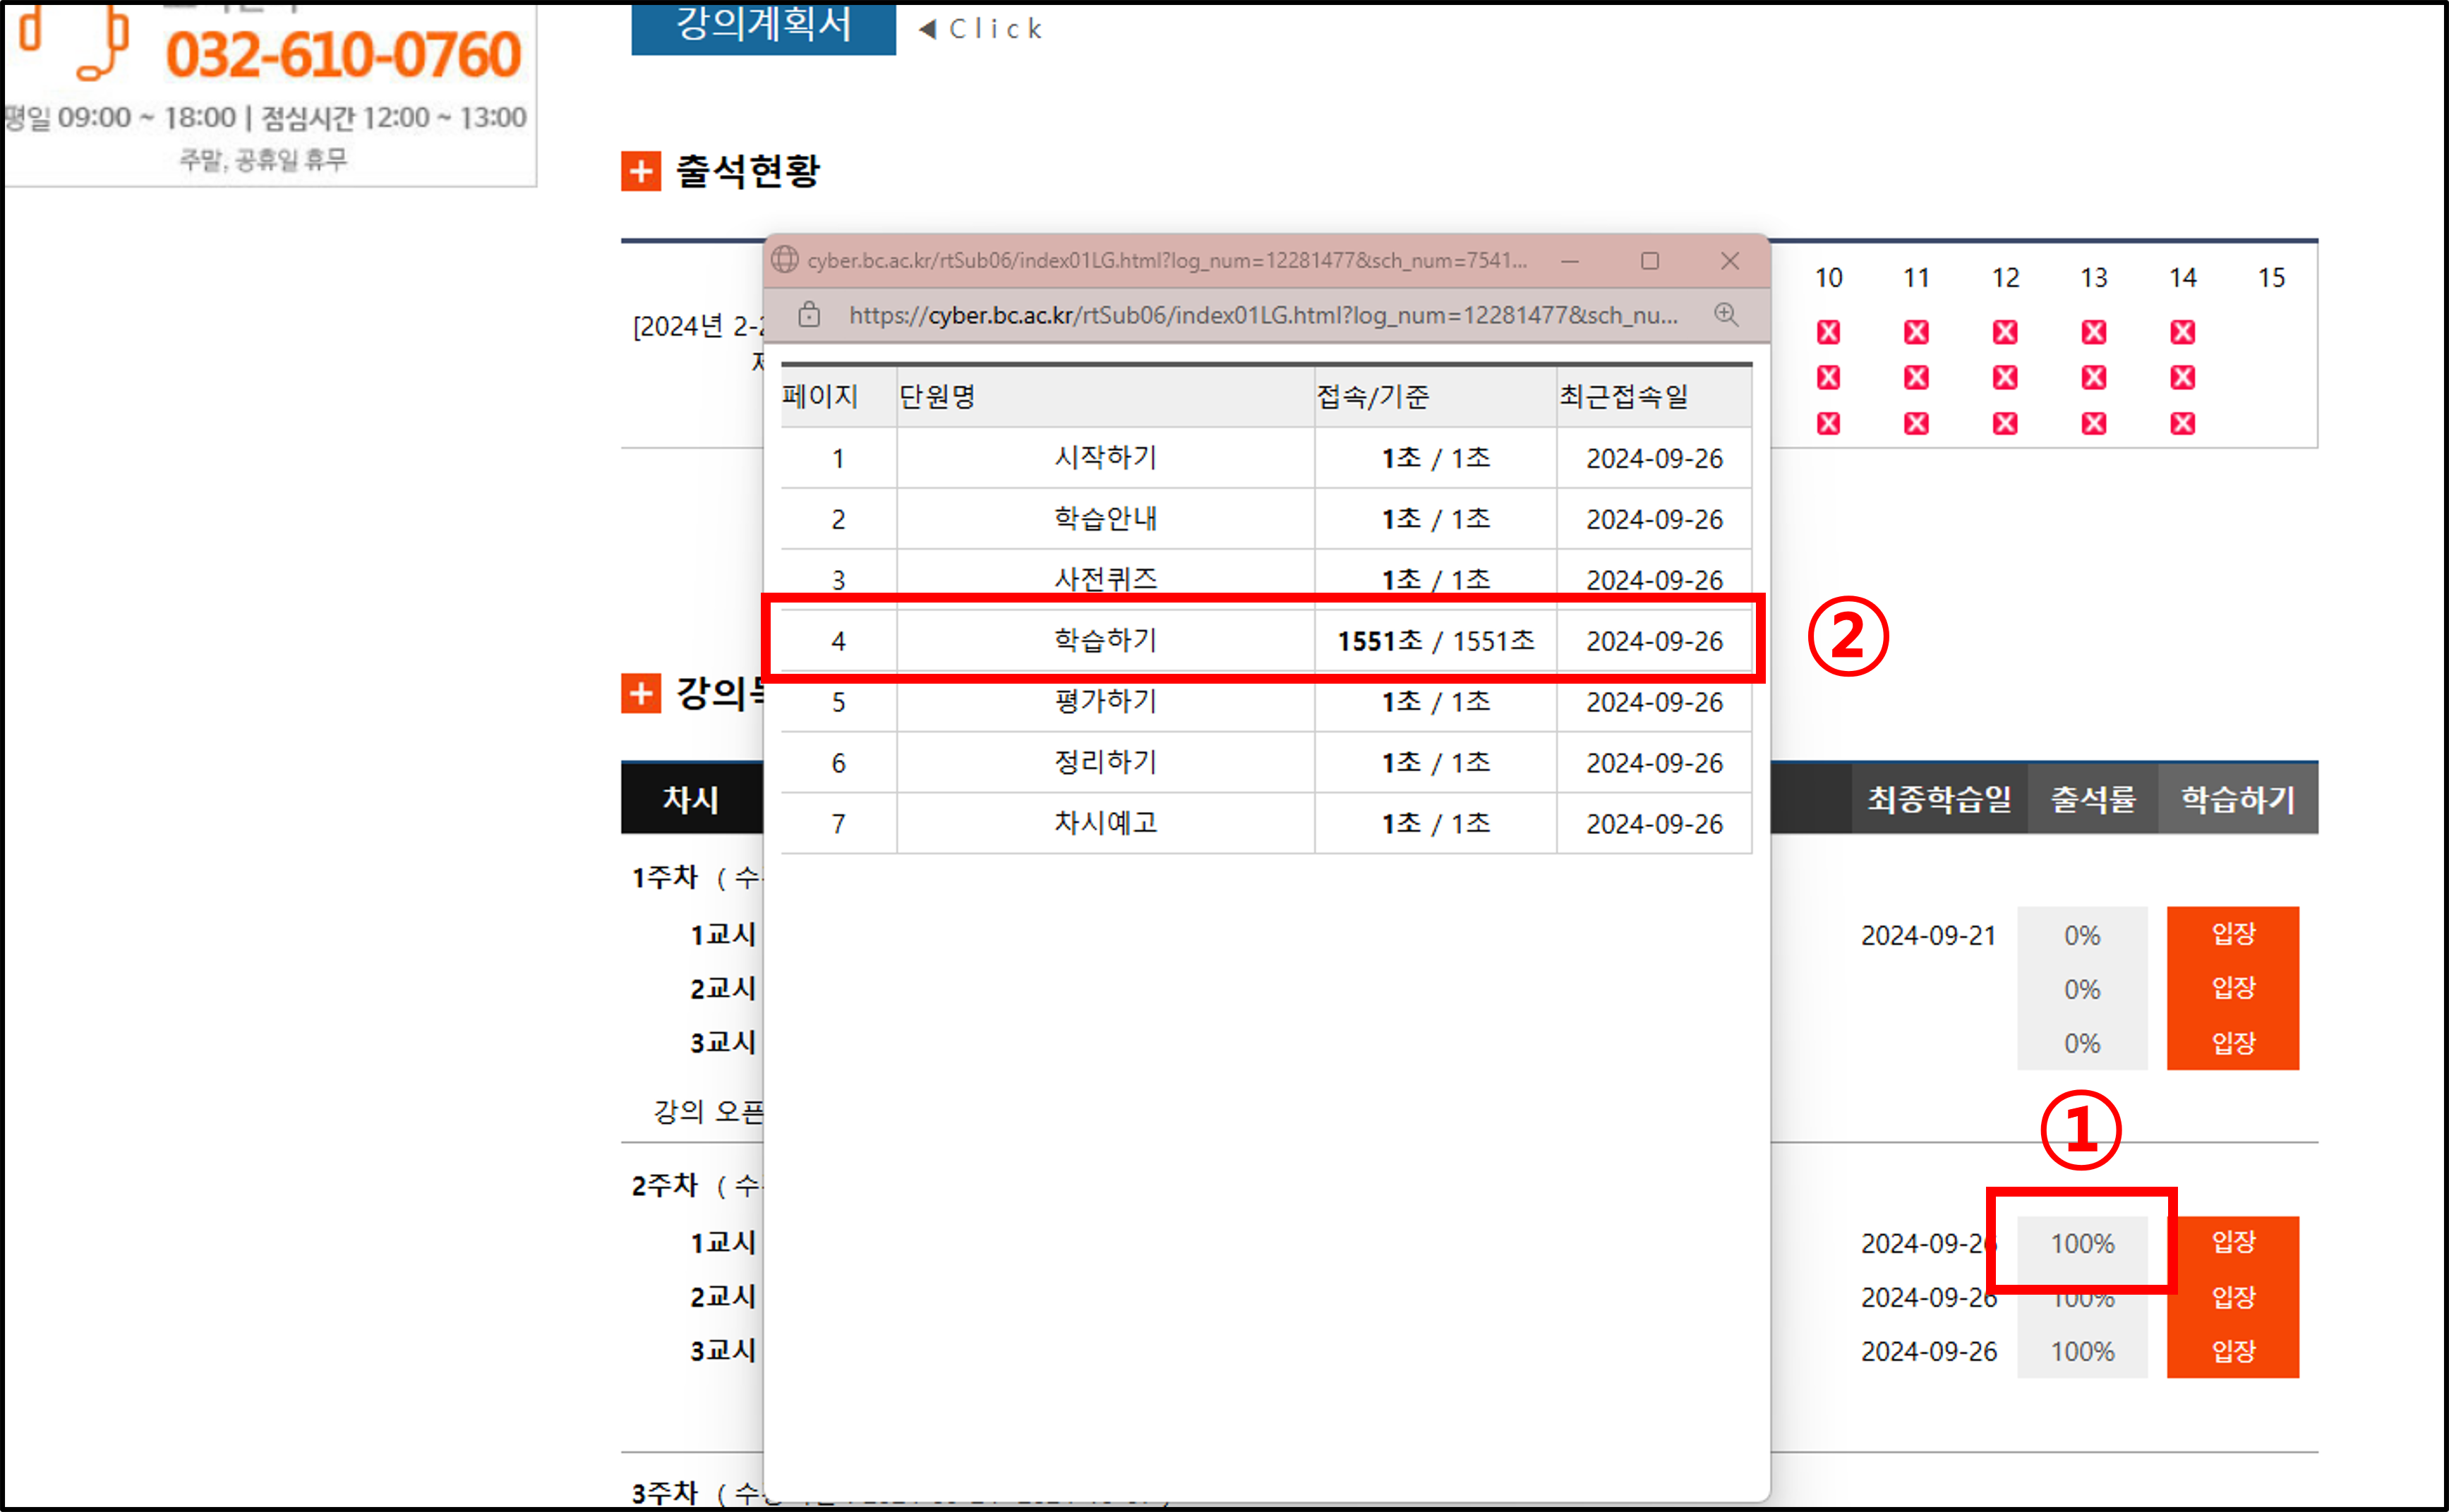The image size is (2449, 1512).
Task: Minimize the cyber.bc.ac.kr popup window
Action: coord(1570,261)
